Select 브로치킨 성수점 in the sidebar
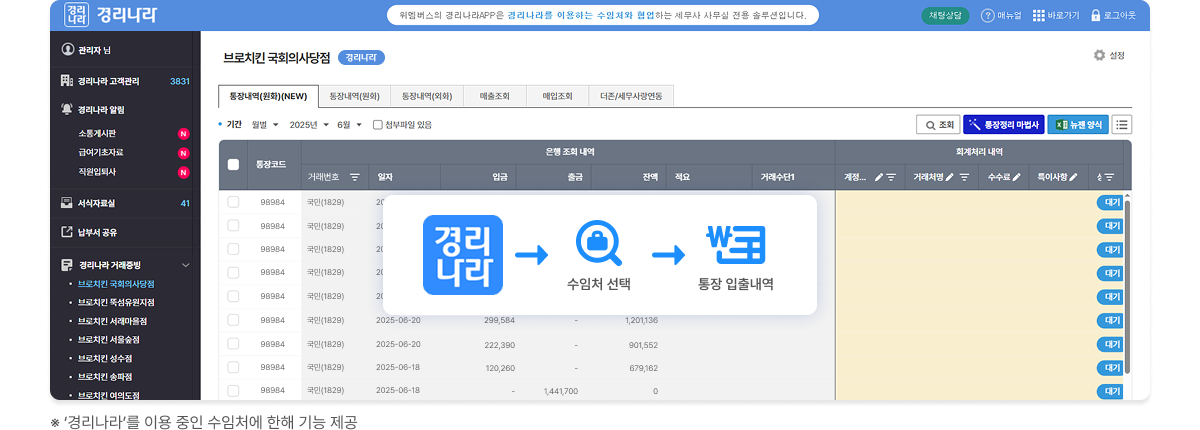This screenshot has width=1200, height=430. [105, 359]
